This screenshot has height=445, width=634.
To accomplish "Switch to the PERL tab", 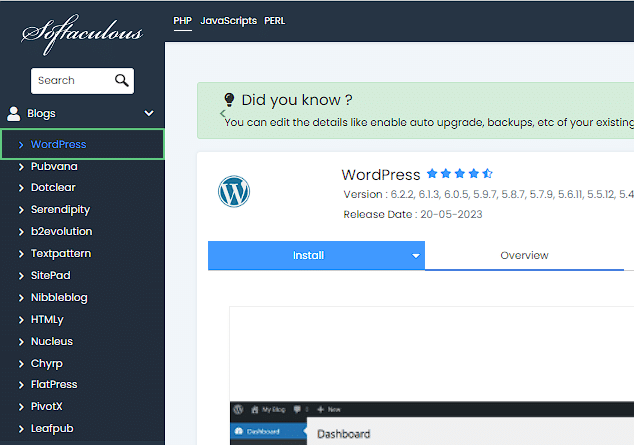I will pyautogui.click(x=275, y=21).
